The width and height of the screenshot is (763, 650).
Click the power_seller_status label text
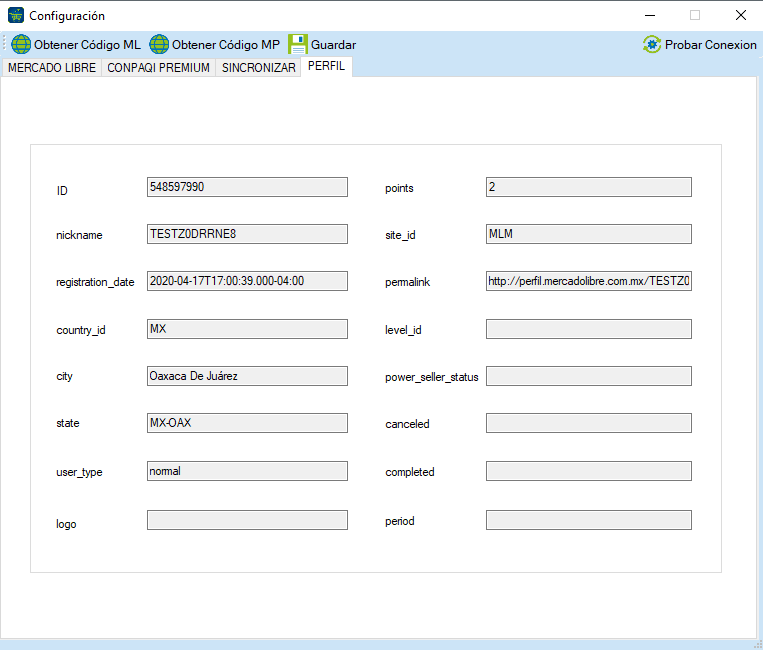coord(432,377)
